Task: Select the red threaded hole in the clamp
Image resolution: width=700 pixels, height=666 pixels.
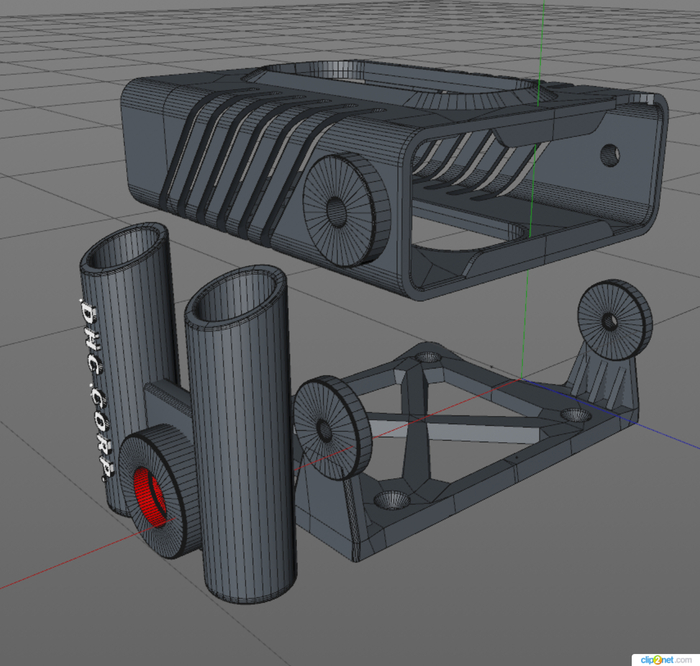Action: (x=149, y=490)
